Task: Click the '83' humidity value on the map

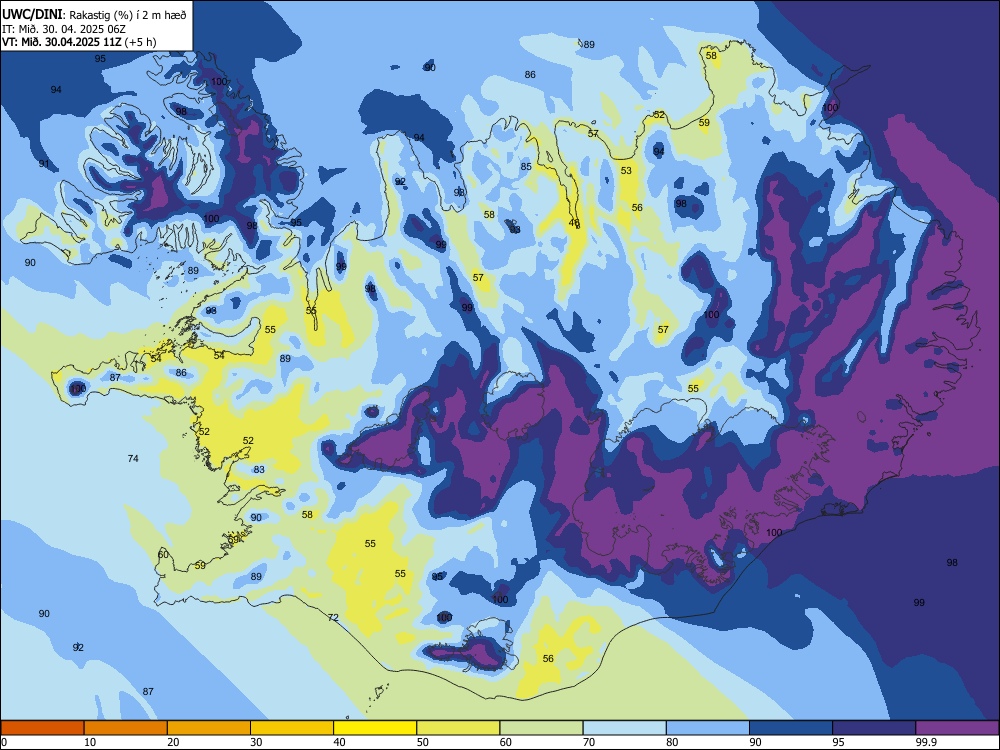Action: click(259, 469)
